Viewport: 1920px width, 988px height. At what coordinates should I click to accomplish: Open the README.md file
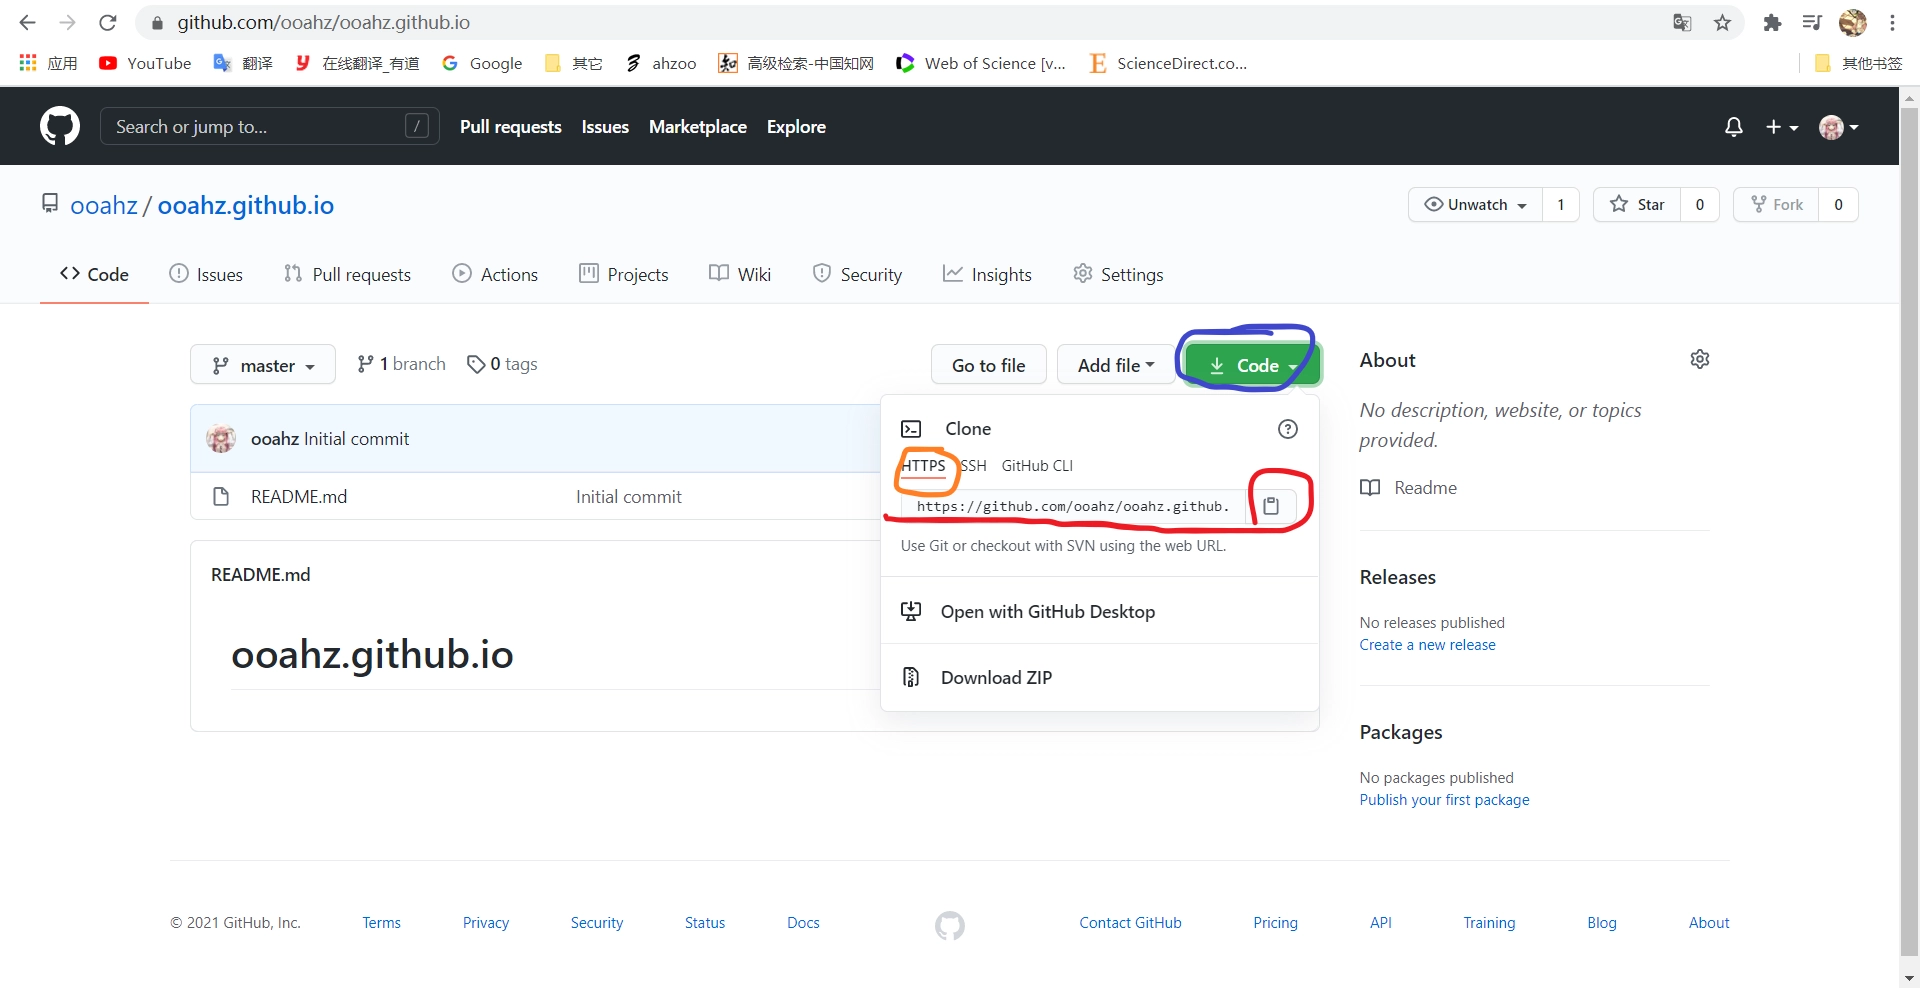coord(299,497)
